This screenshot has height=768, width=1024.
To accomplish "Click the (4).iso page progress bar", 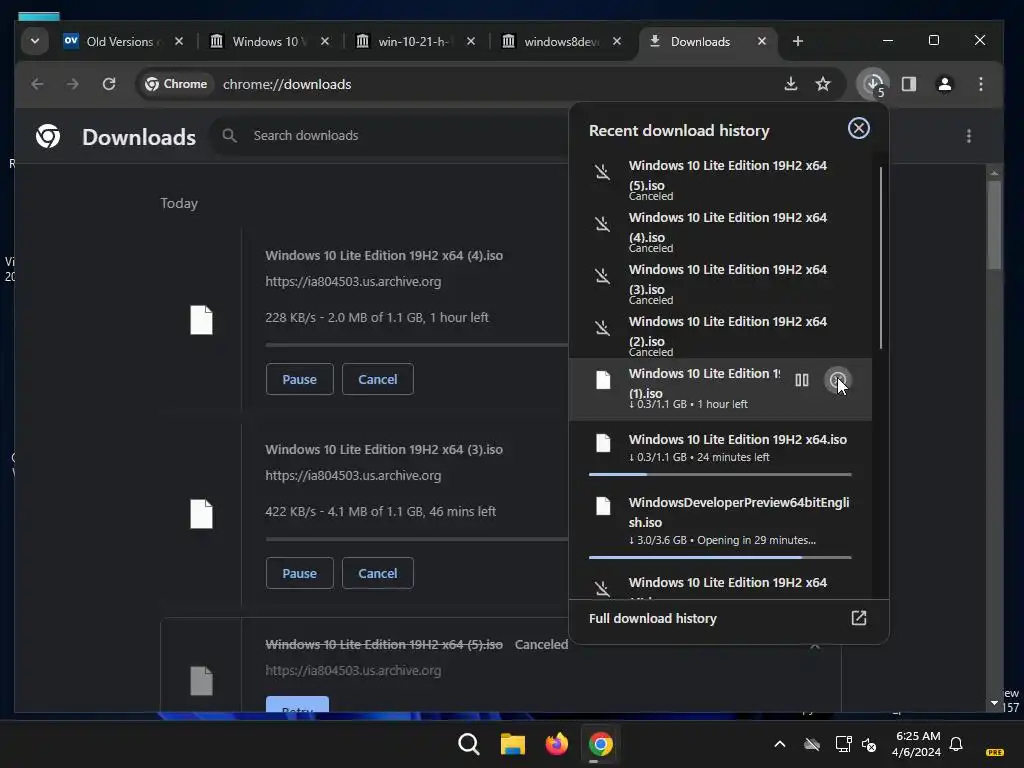I will click(417, 344).
